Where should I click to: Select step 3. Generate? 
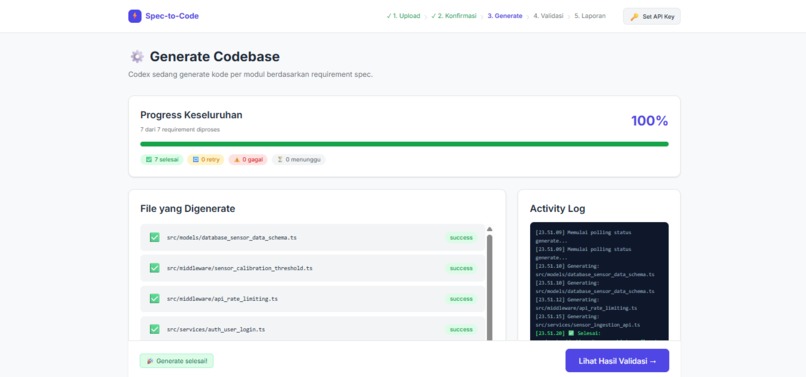[505, 16]
